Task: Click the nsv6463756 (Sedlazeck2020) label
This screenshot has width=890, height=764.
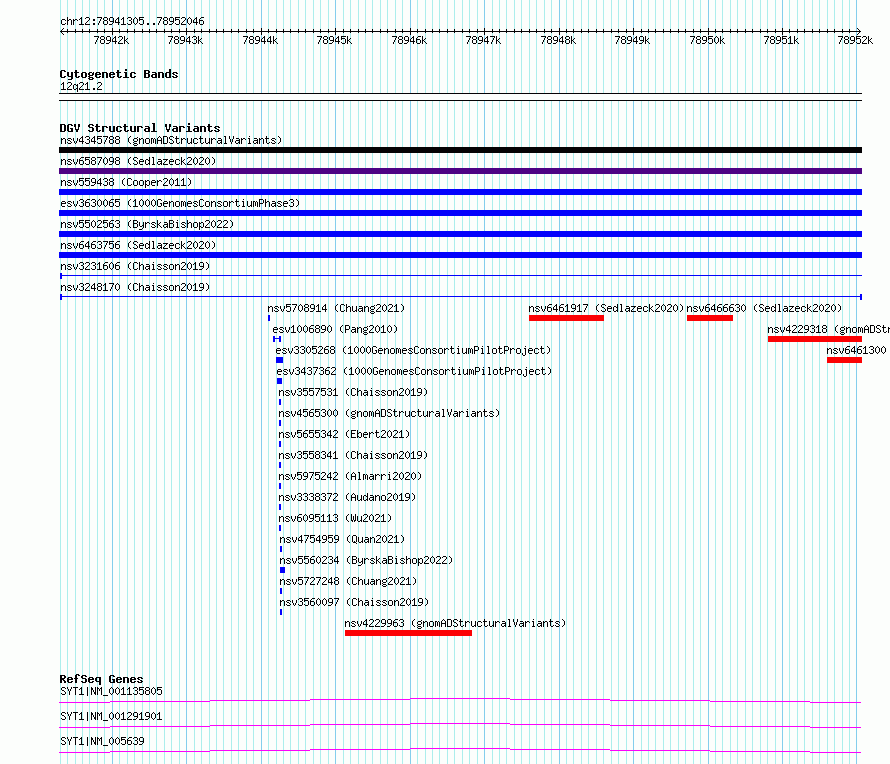Action: pos(138,245)
